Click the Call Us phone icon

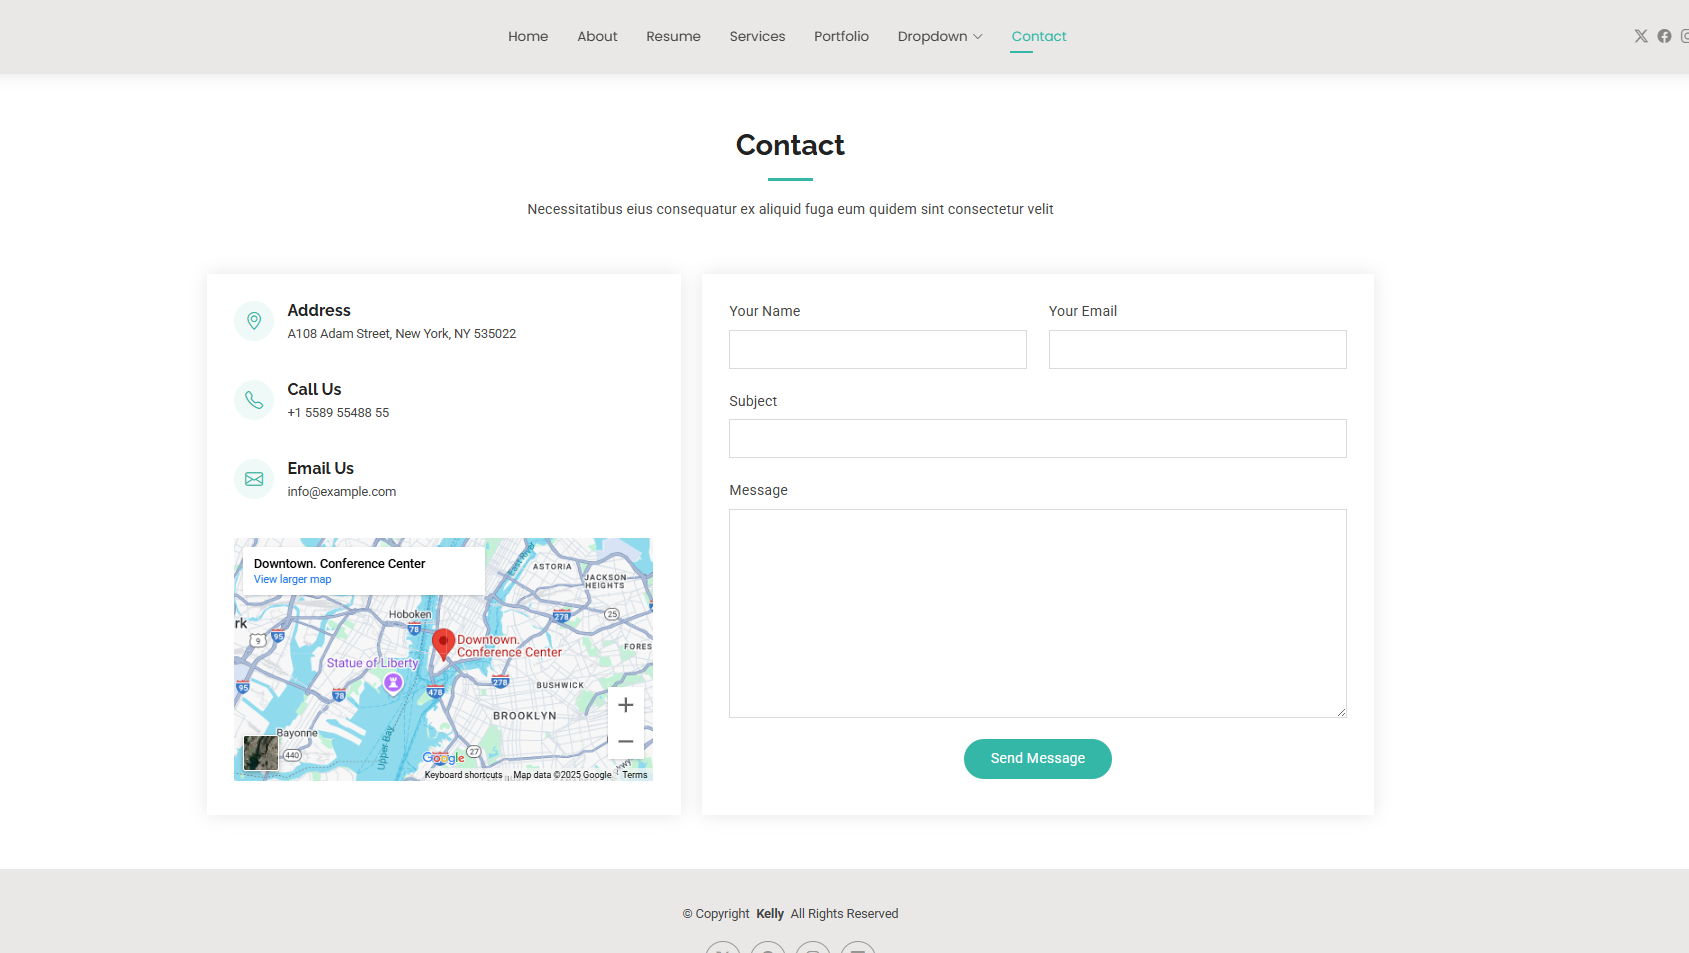pos(254,400)
